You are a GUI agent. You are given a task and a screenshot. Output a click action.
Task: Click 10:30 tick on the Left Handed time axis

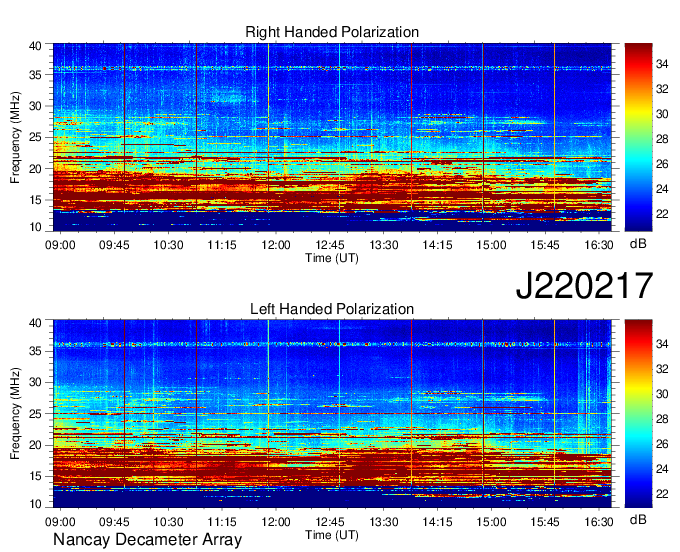[168, 522]
